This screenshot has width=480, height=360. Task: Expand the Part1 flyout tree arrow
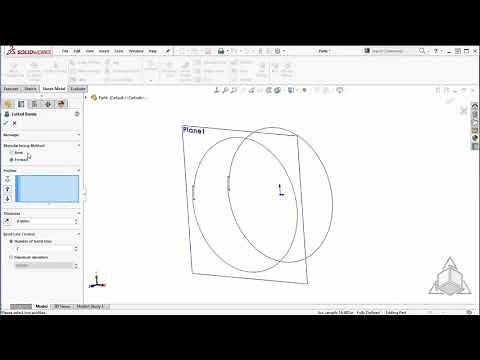[86, 98]
